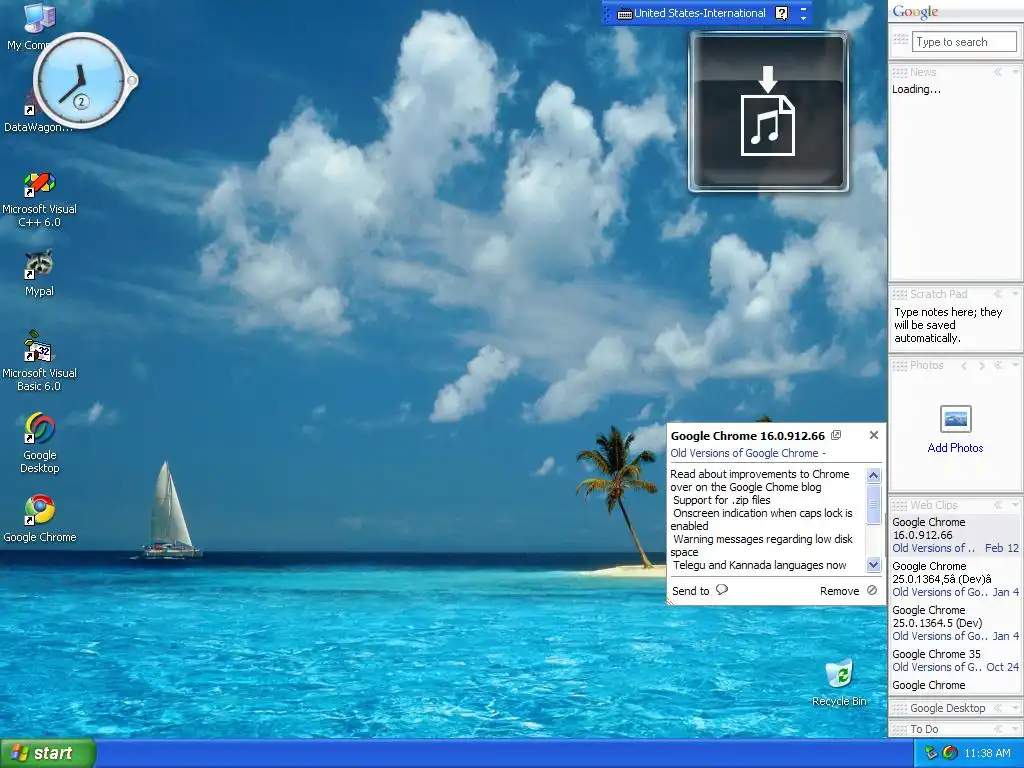Click into the Type to search field
The width and height of the screenshot is (1024, 768).
[x=964, y=42]
